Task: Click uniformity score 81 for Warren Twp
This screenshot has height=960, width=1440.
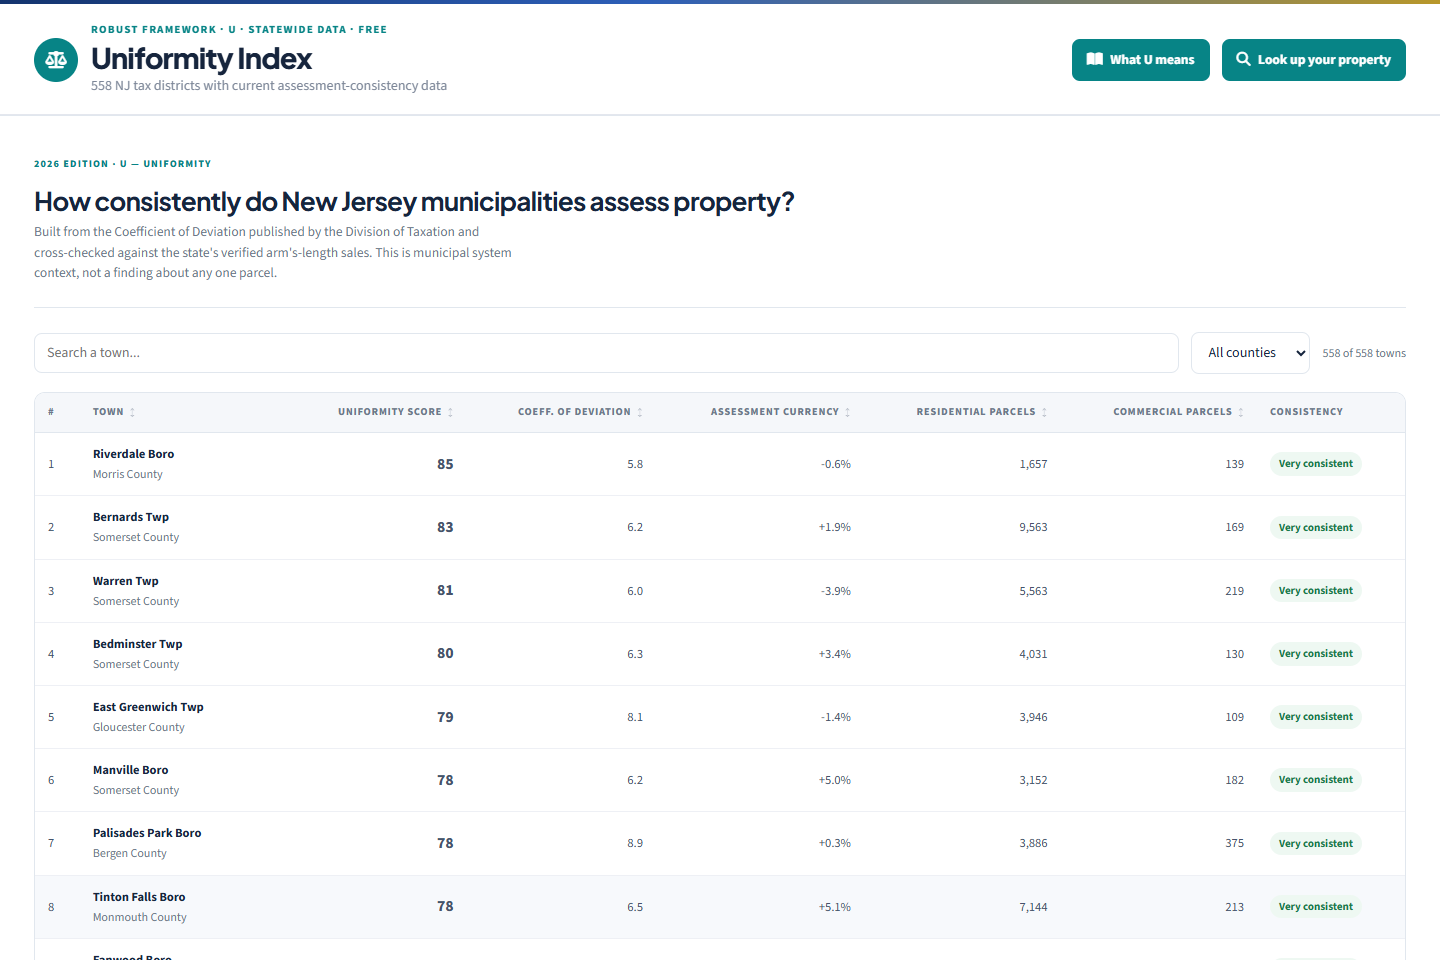Action: pyautogui.click(x=445, y=590)
